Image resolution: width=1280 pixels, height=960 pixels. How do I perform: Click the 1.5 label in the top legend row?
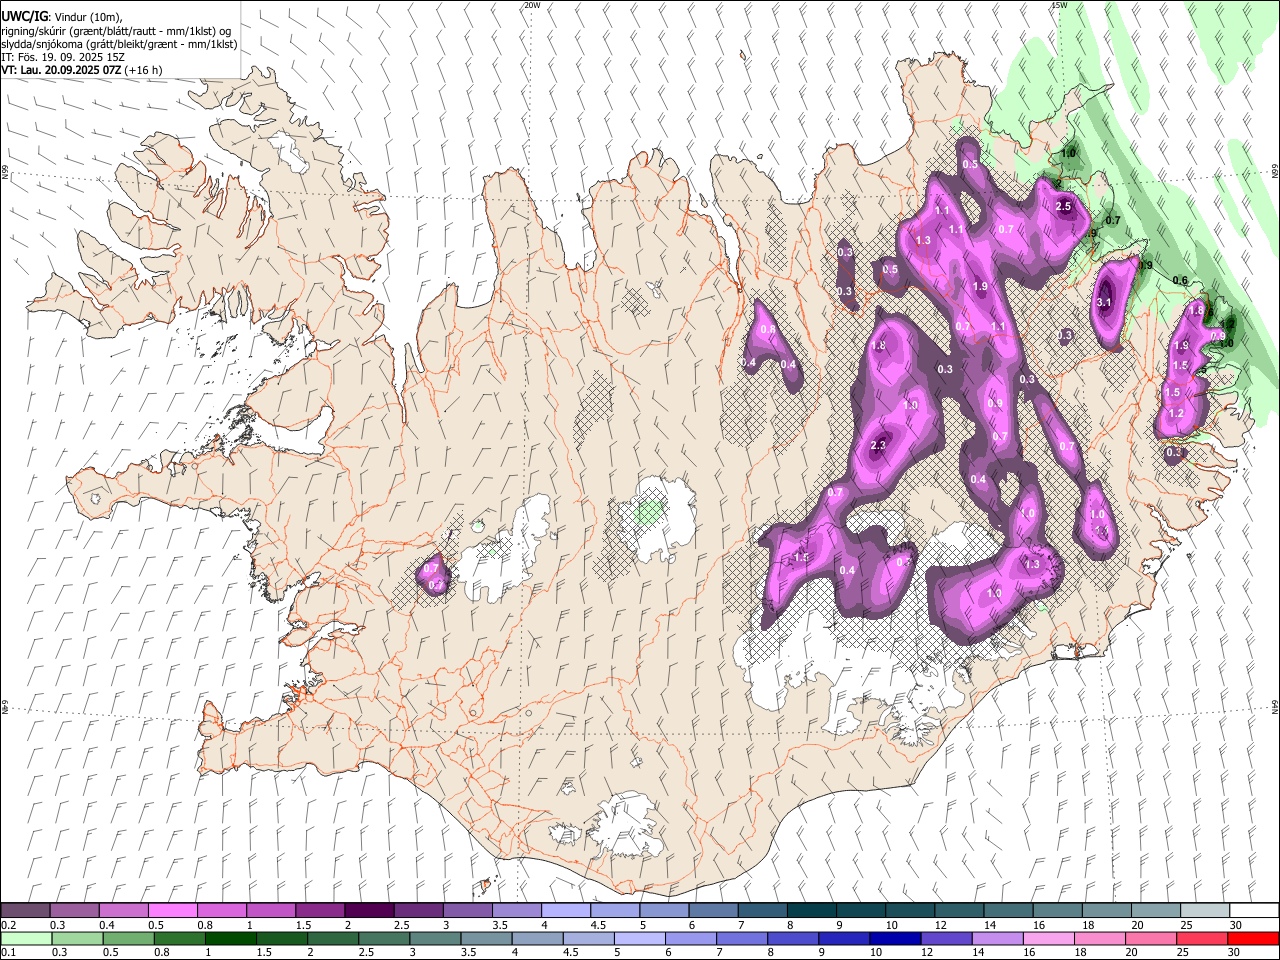pos(304,925)
